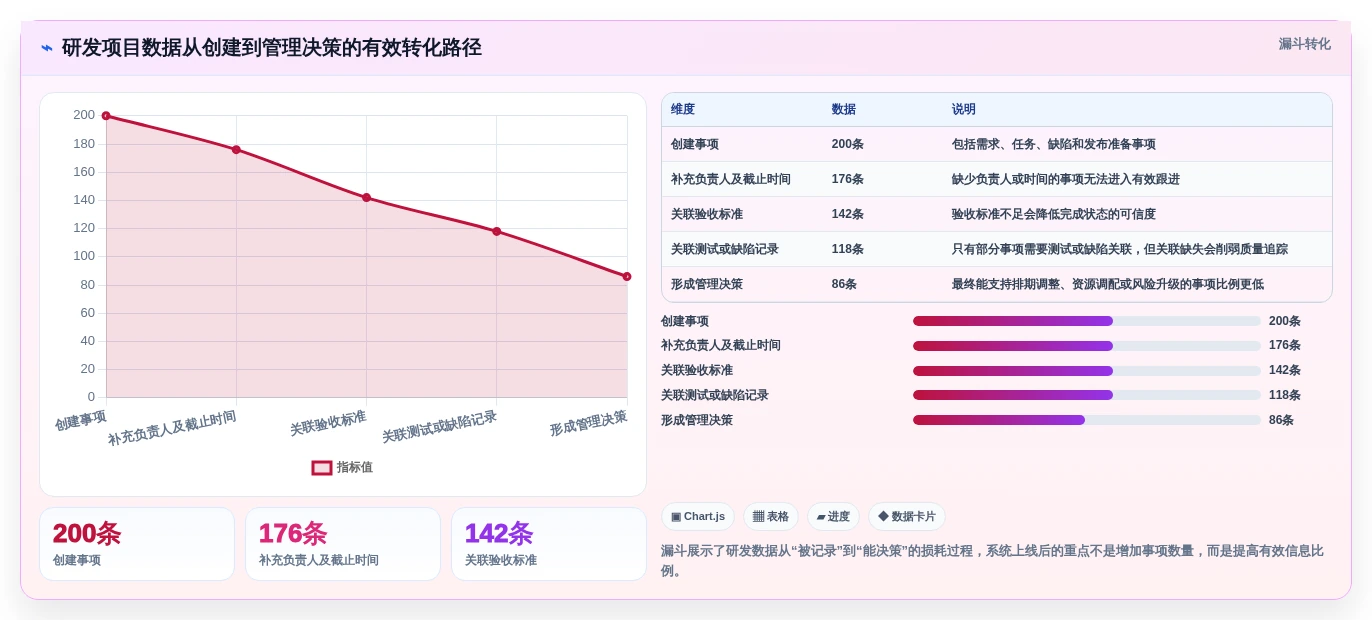Select the 进度 tag chip
The image size is (1372, 620).
pyautogui.click(x=833, y=517)
